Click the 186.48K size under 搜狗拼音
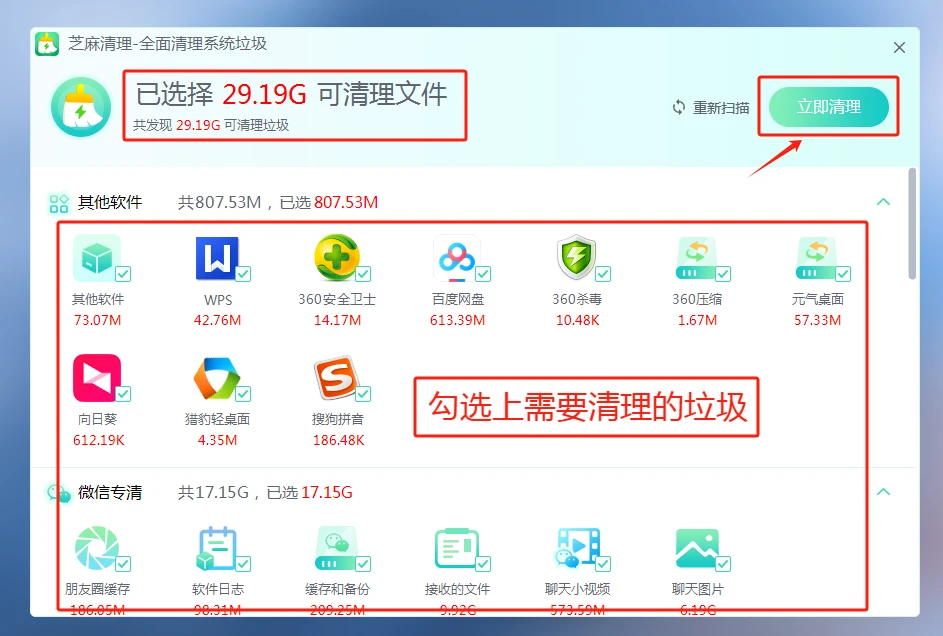This screenshot has width=943, height=636. point(339,440)
